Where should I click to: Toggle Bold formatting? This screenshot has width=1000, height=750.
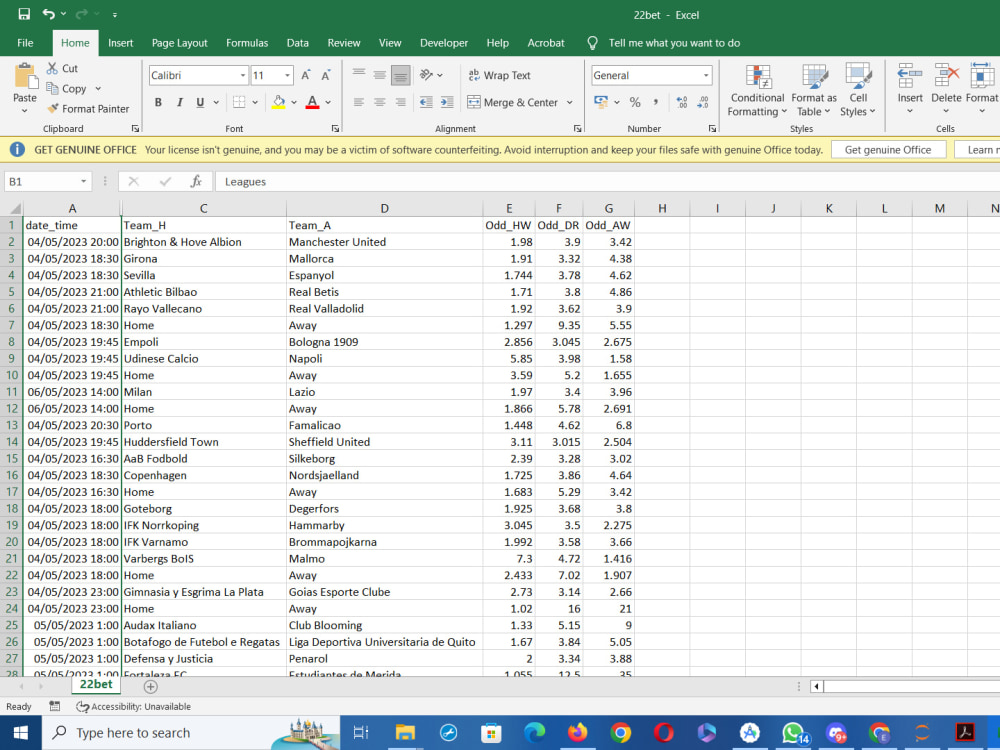coord(158,102)
